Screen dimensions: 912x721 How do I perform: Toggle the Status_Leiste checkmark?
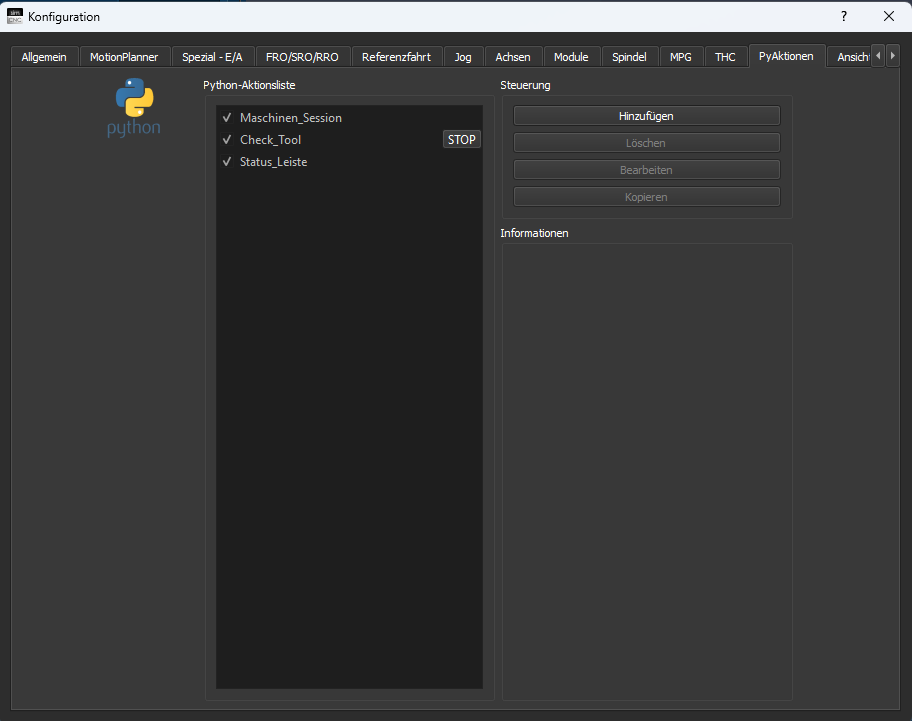click(x=227, y=162)
